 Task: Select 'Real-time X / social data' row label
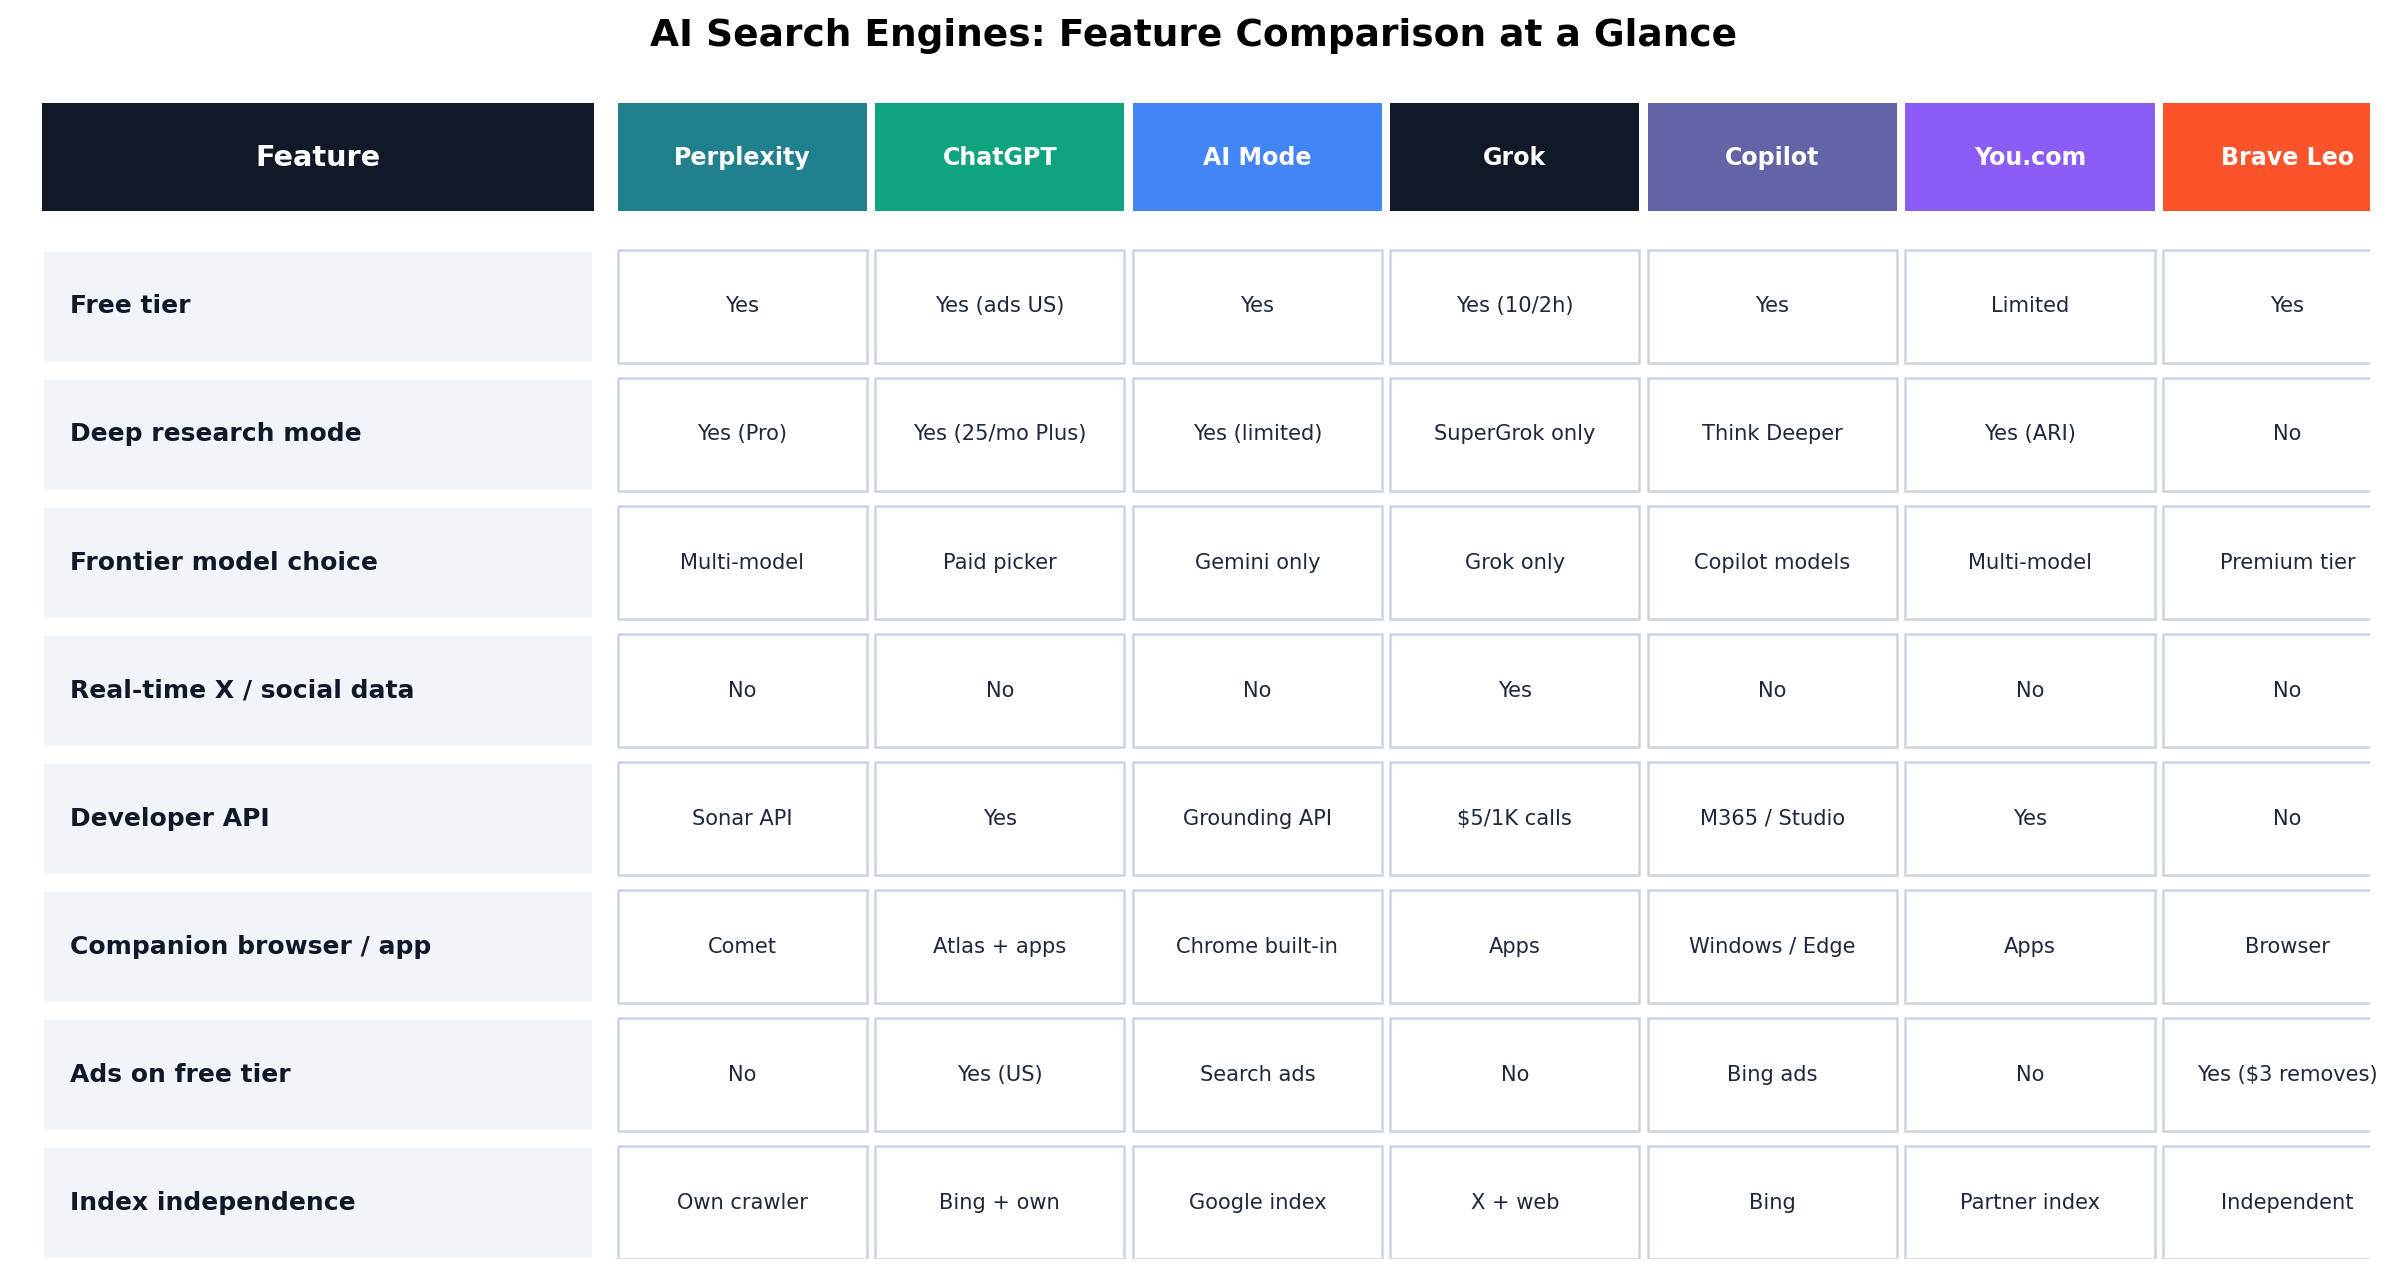pos(318,690)
